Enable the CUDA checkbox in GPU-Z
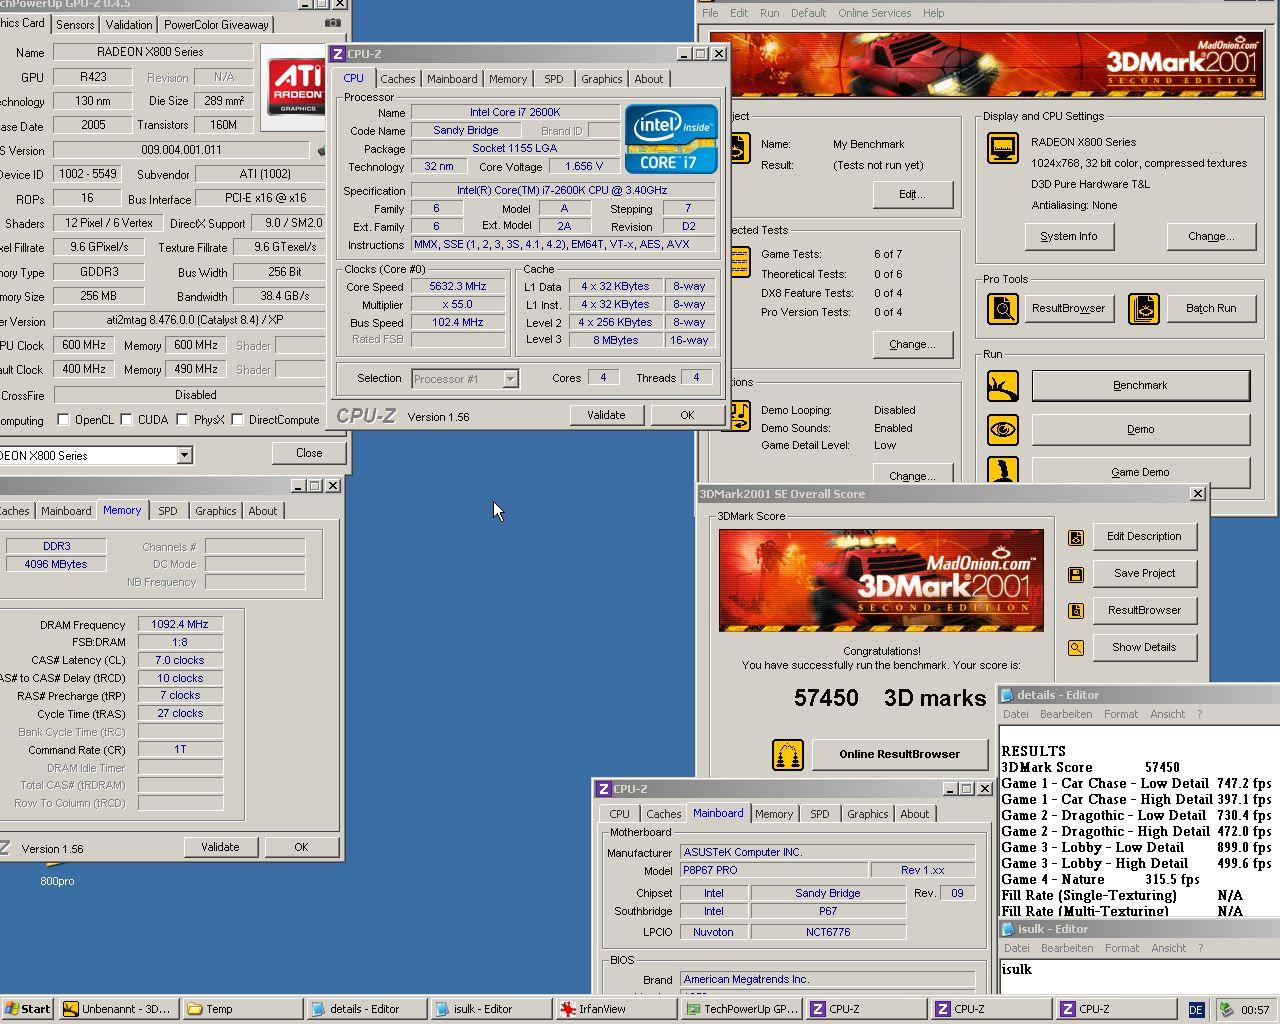The height and width of the screenshot is (1024, 1280). click(x=126, y=420)
